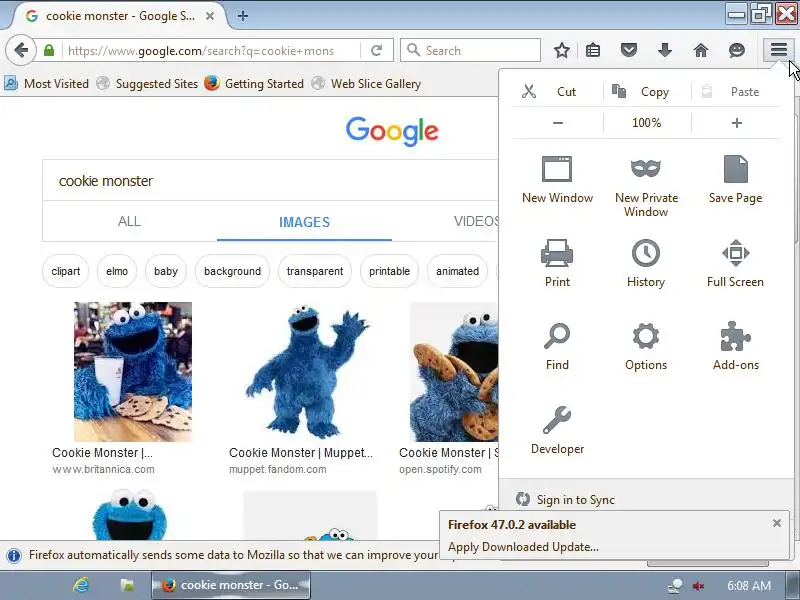Select the Print icon
The image size is (800, 600).
point(557,263)
